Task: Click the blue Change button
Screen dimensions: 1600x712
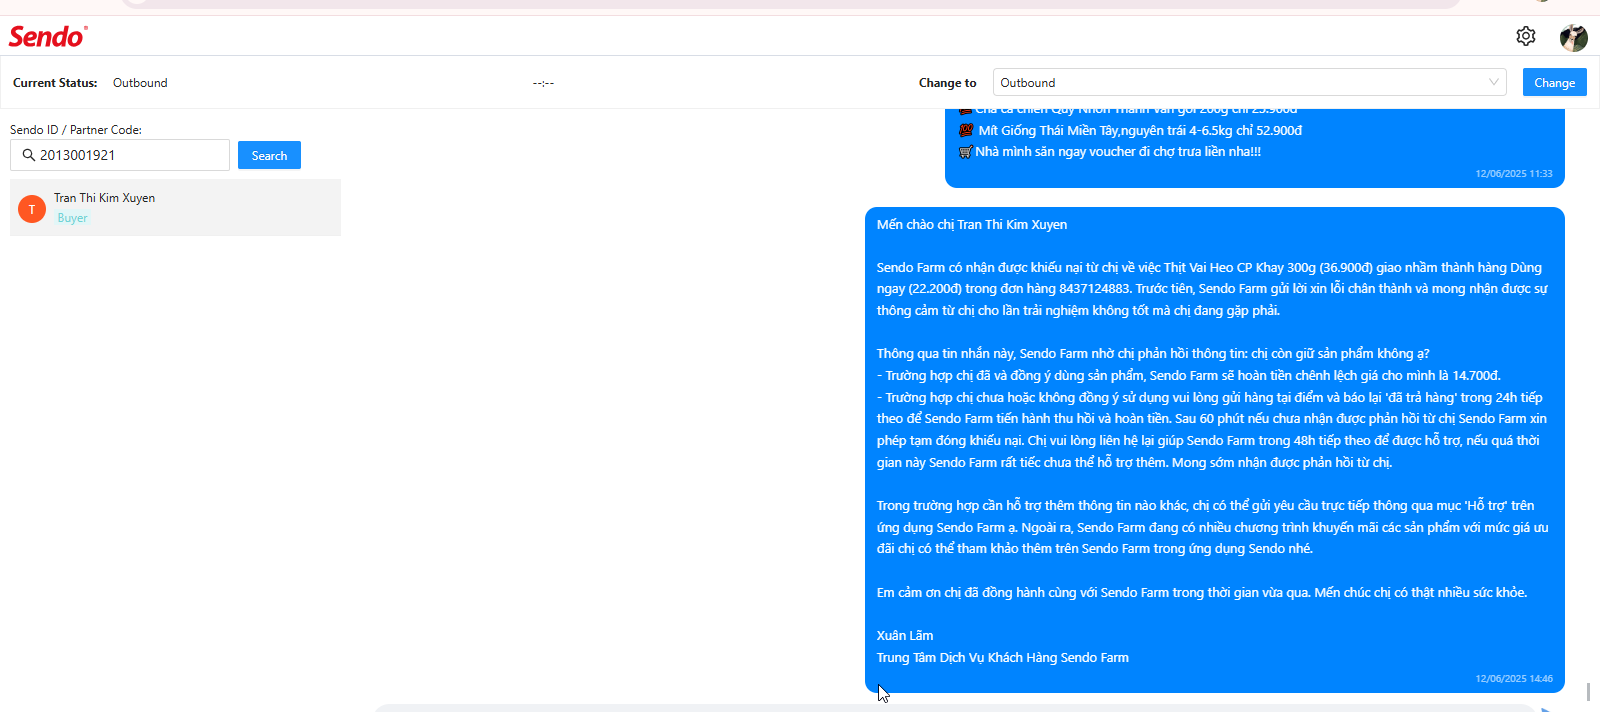Action: (x=1554, y=82)
